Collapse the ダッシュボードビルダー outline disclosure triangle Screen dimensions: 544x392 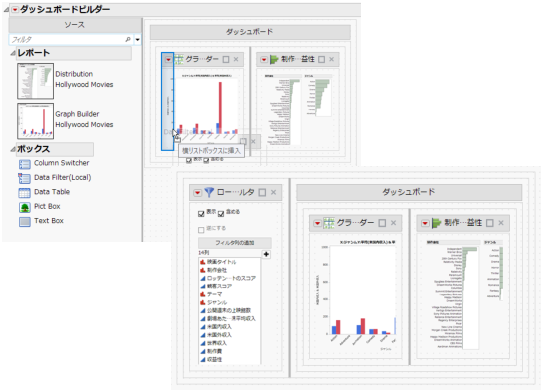(7, 10)
